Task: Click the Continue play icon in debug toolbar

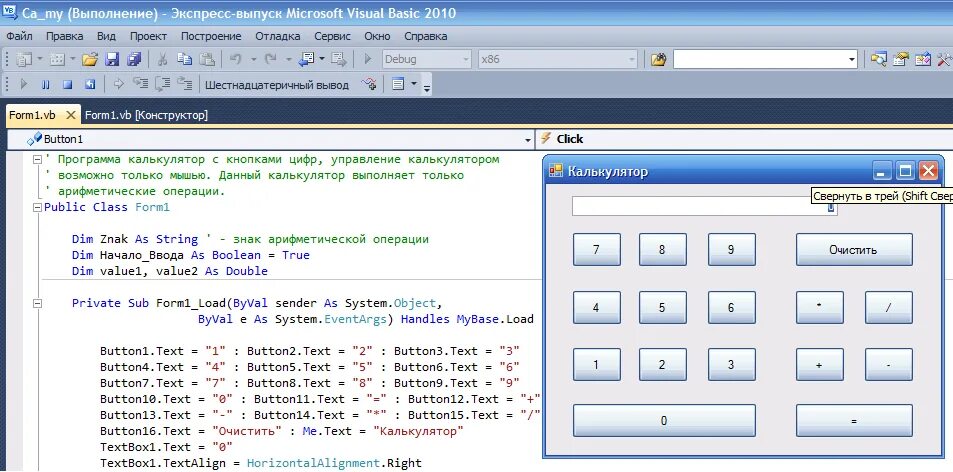Action: tap(24, 84)
